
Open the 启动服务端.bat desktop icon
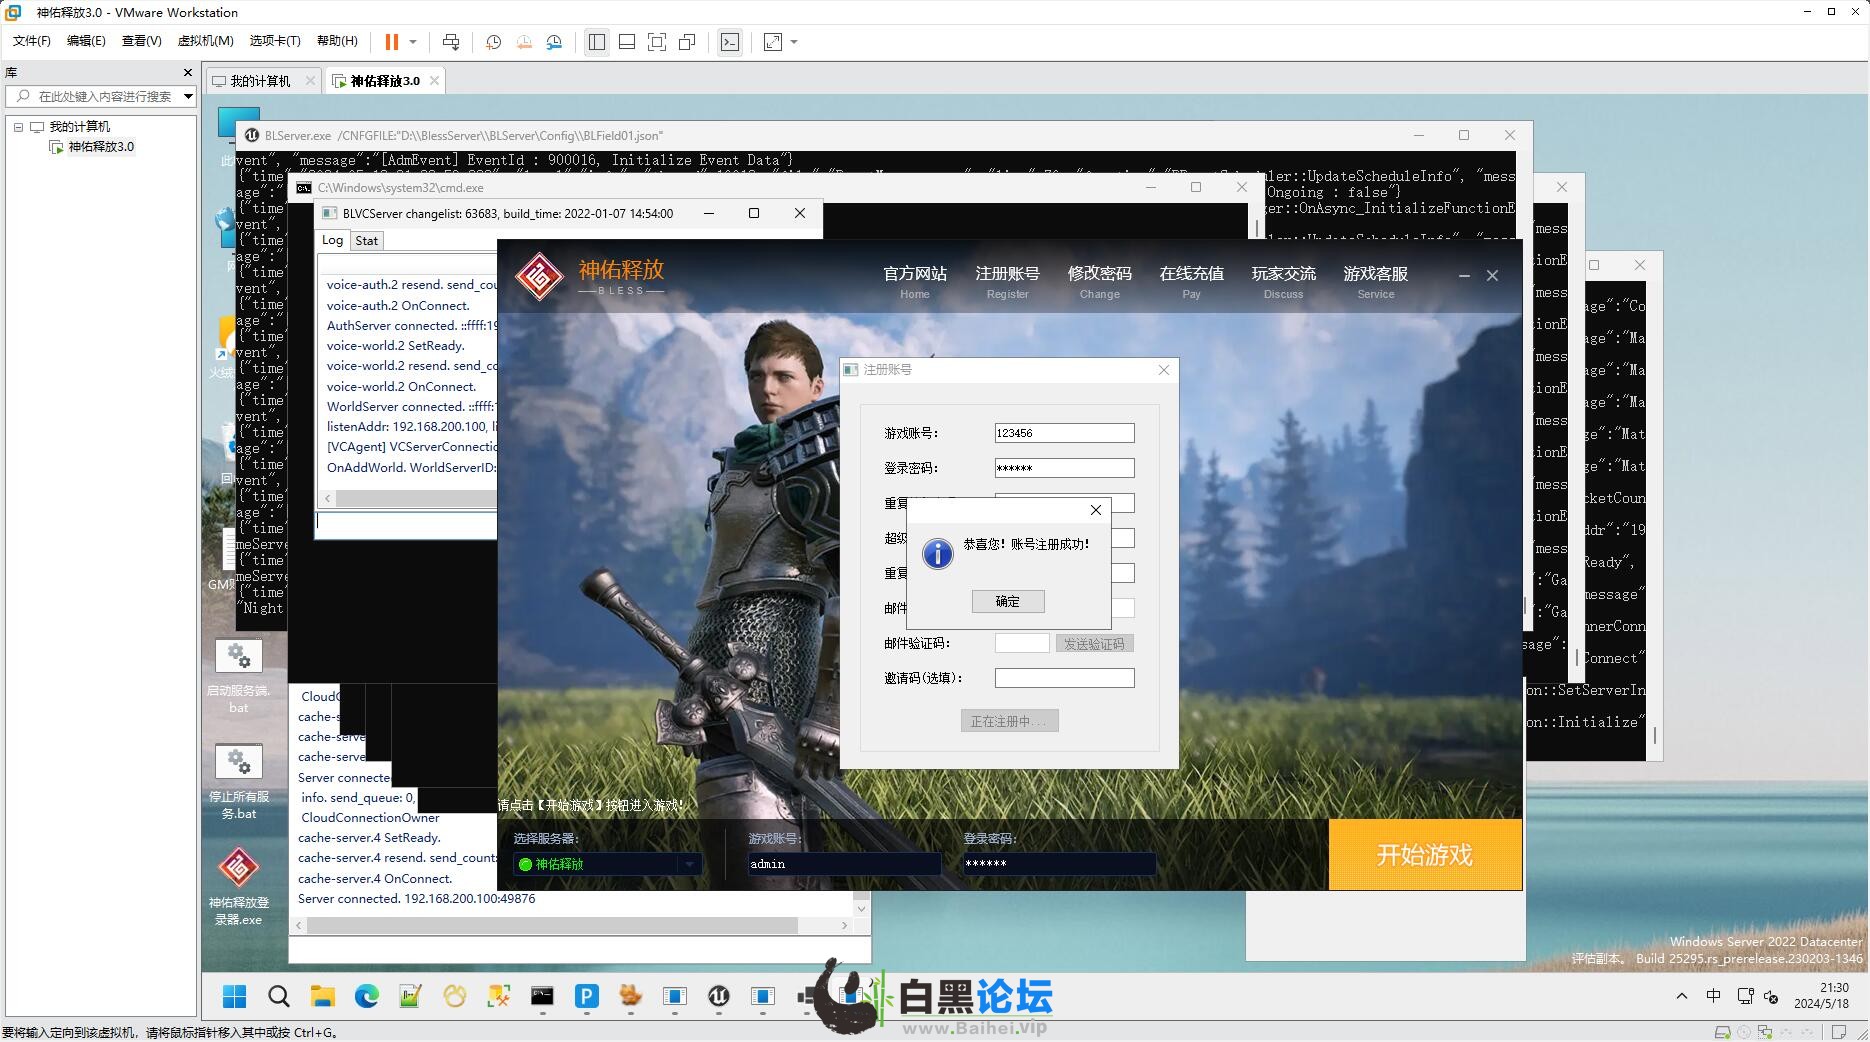[238, 675]
